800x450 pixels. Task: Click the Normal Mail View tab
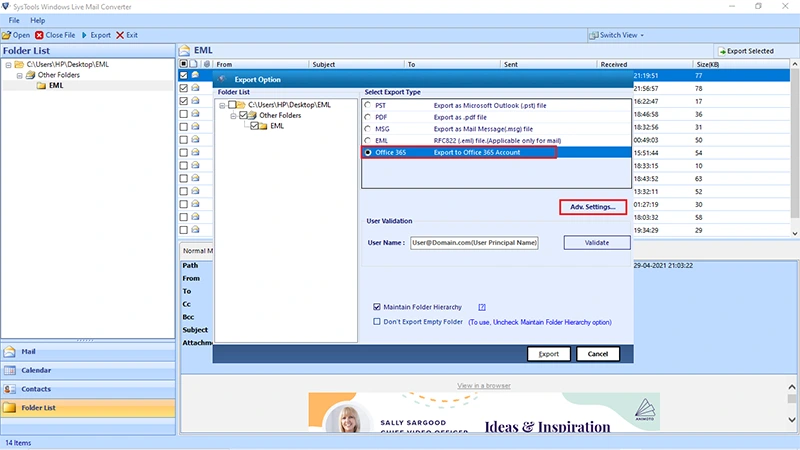pos(198,251)
